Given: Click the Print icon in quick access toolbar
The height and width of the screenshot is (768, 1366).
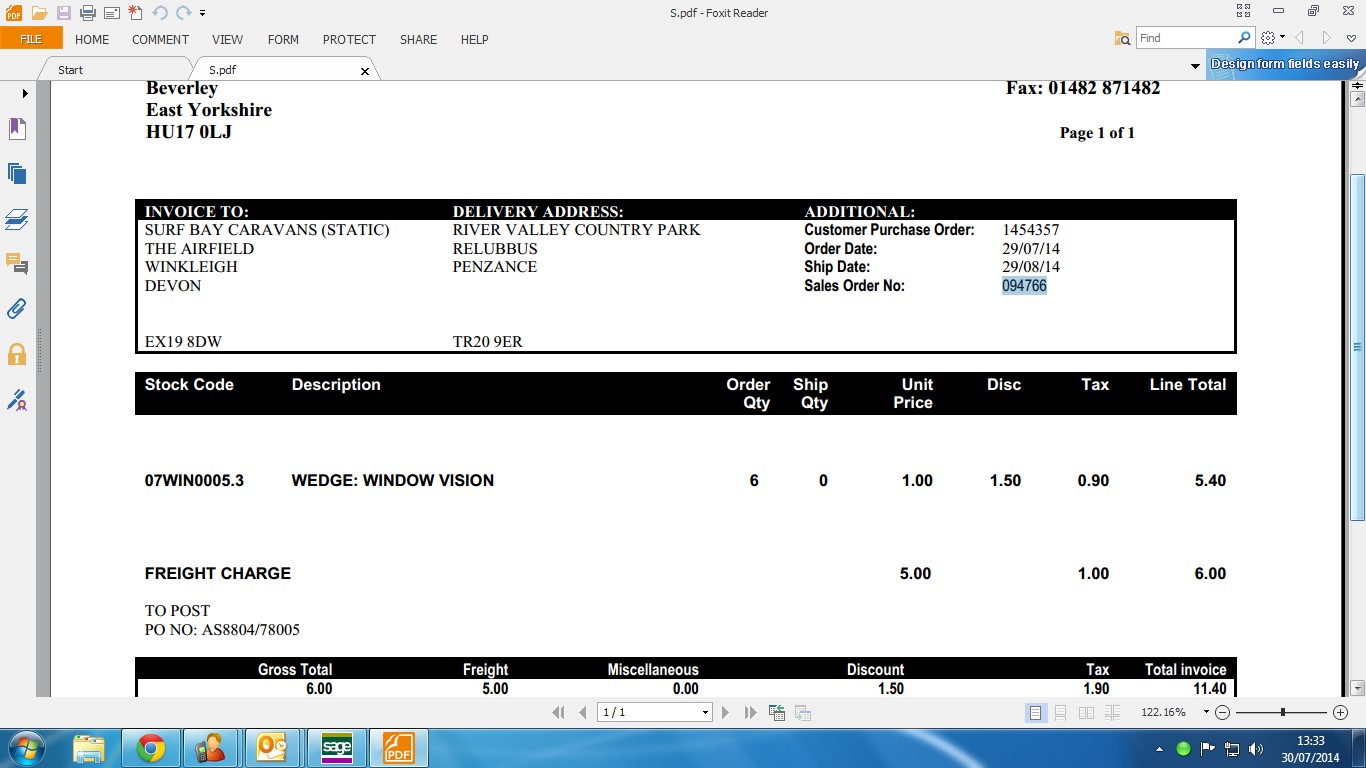Looking at the screenshot, I should pyautogui.click(x=87, y=13).
